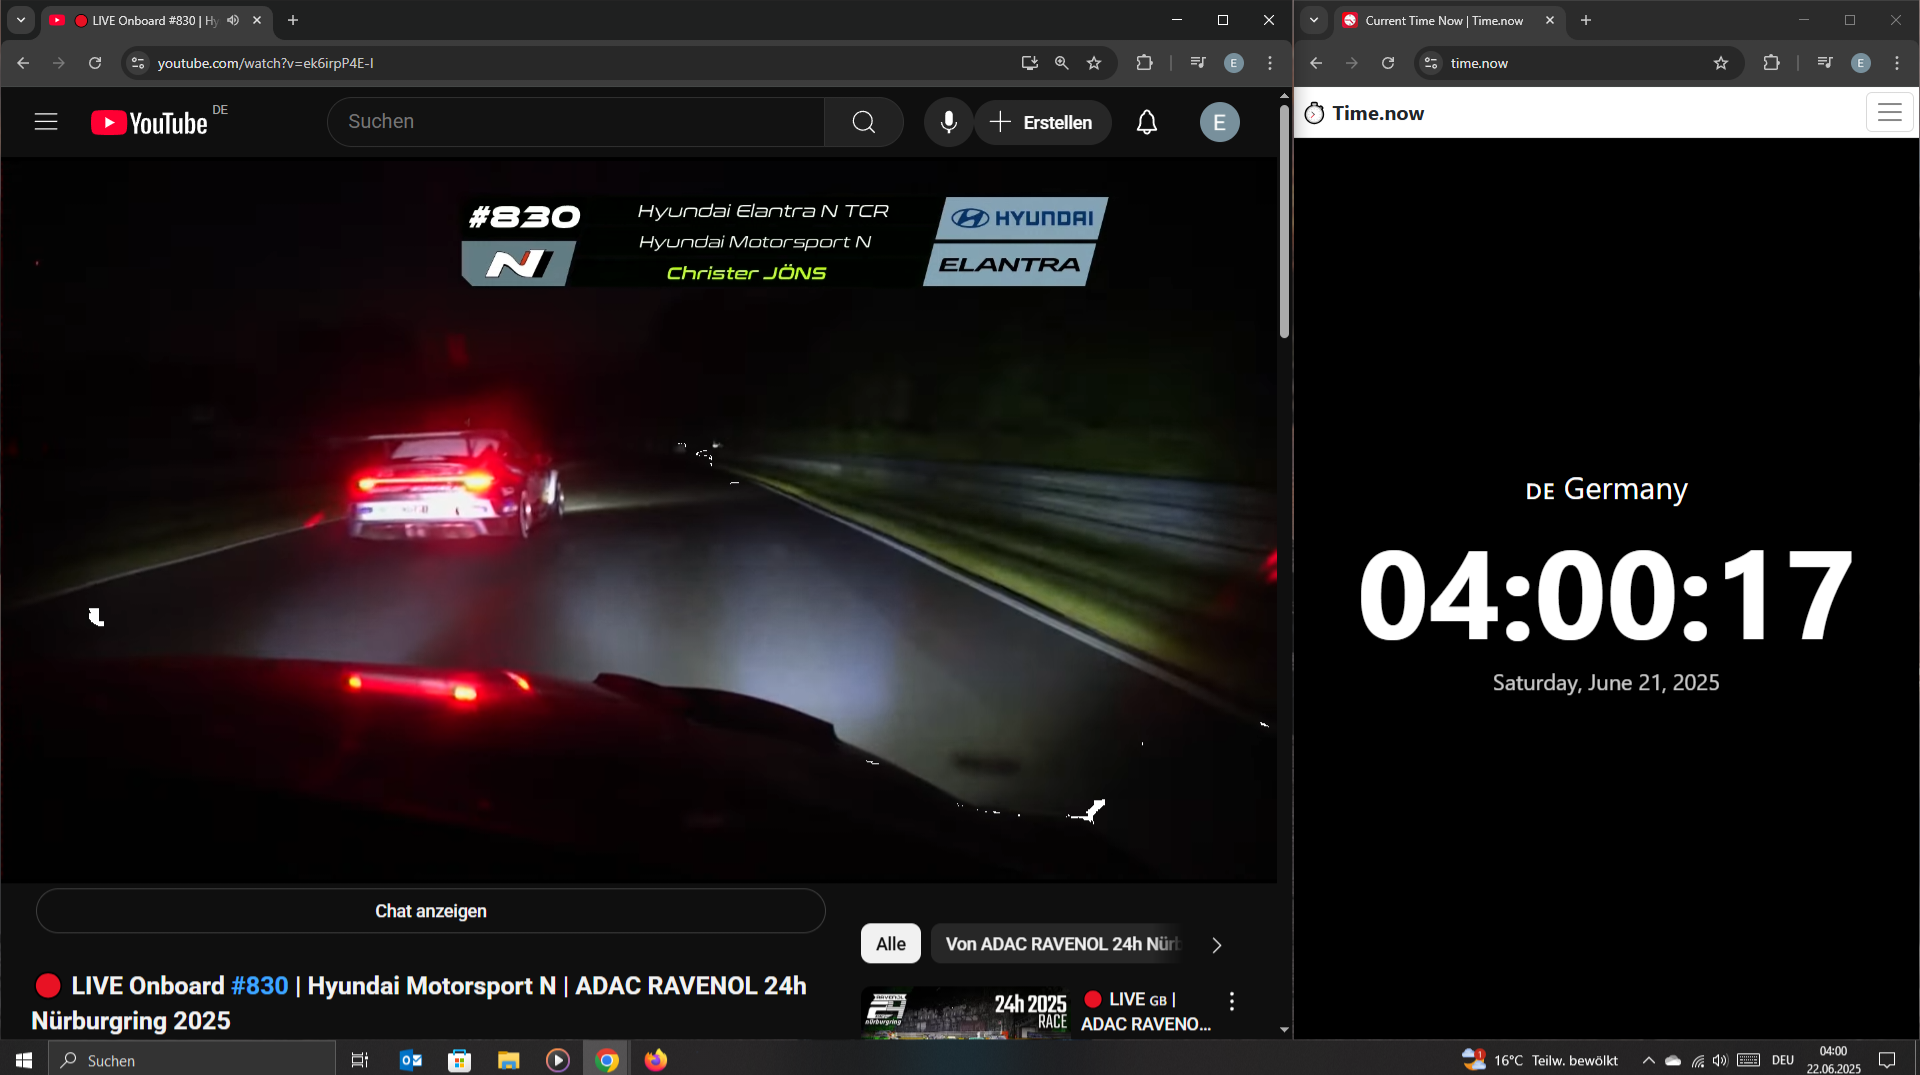Viewport: 1920px width, 1075px height.
Task: Show hidden system tray icons
Action: 1648,1060
